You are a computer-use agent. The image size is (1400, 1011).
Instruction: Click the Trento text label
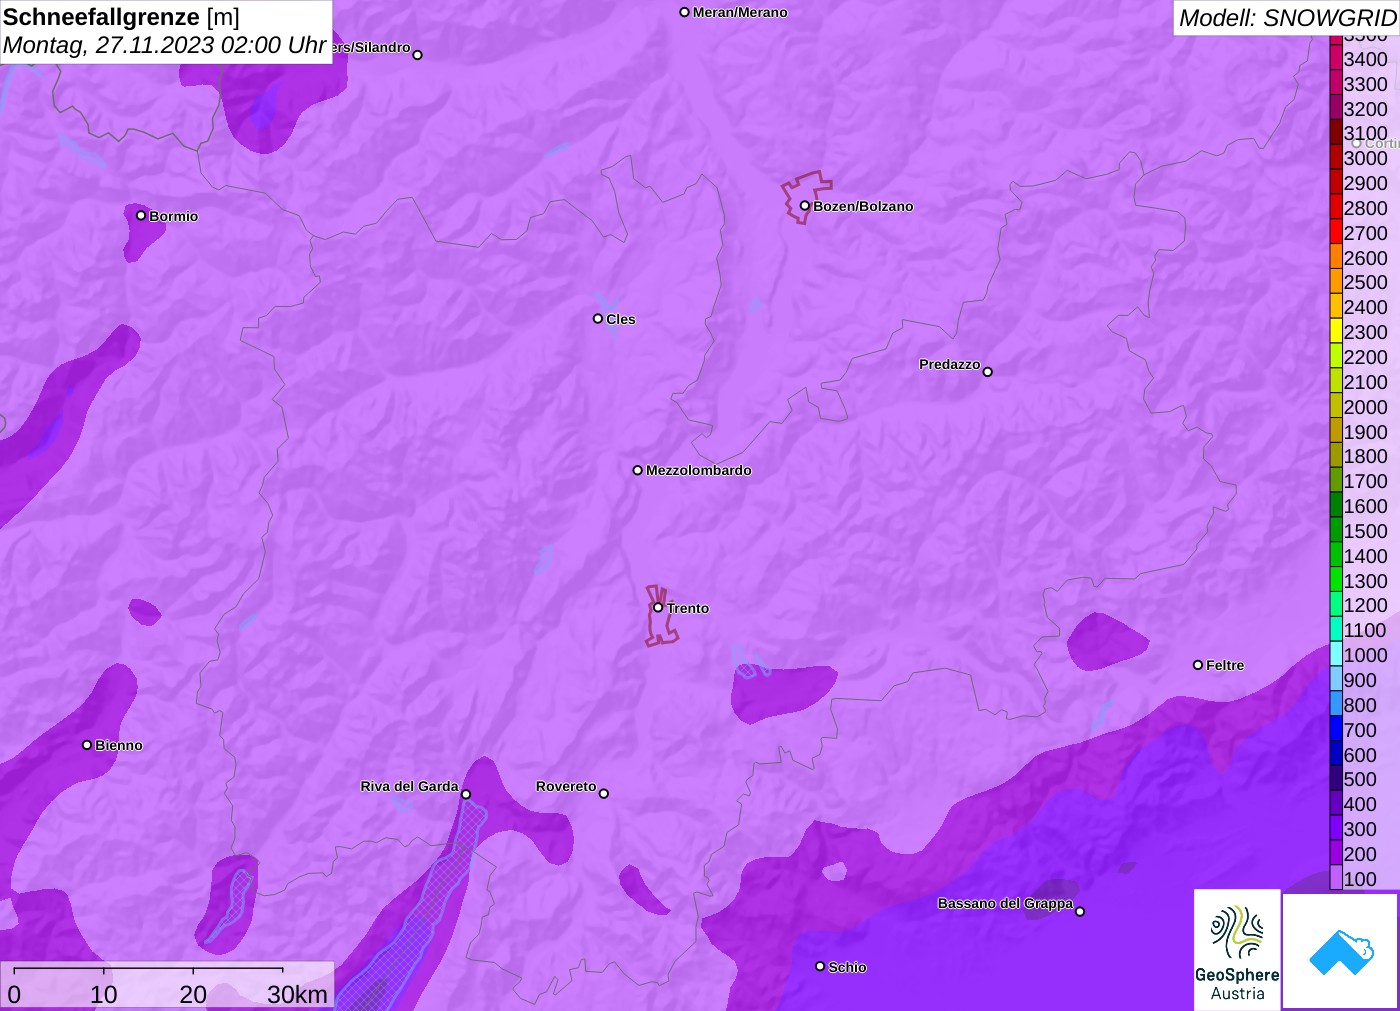point(688,608)
